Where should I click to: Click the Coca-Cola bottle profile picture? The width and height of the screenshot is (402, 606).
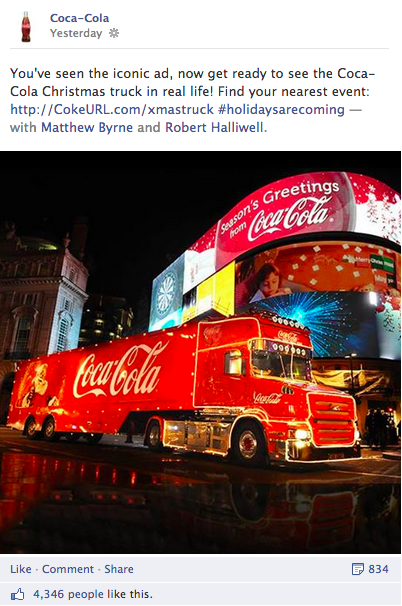(26, 26)
